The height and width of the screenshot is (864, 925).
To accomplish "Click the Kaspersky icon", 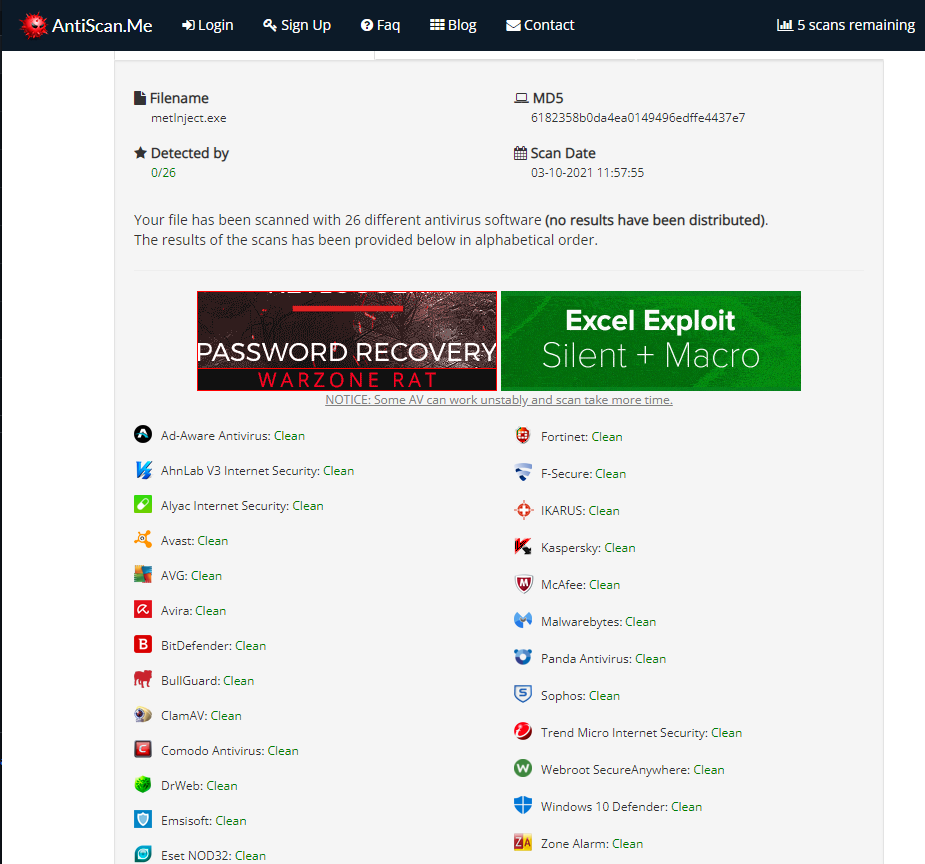I will tap(523, 547).
